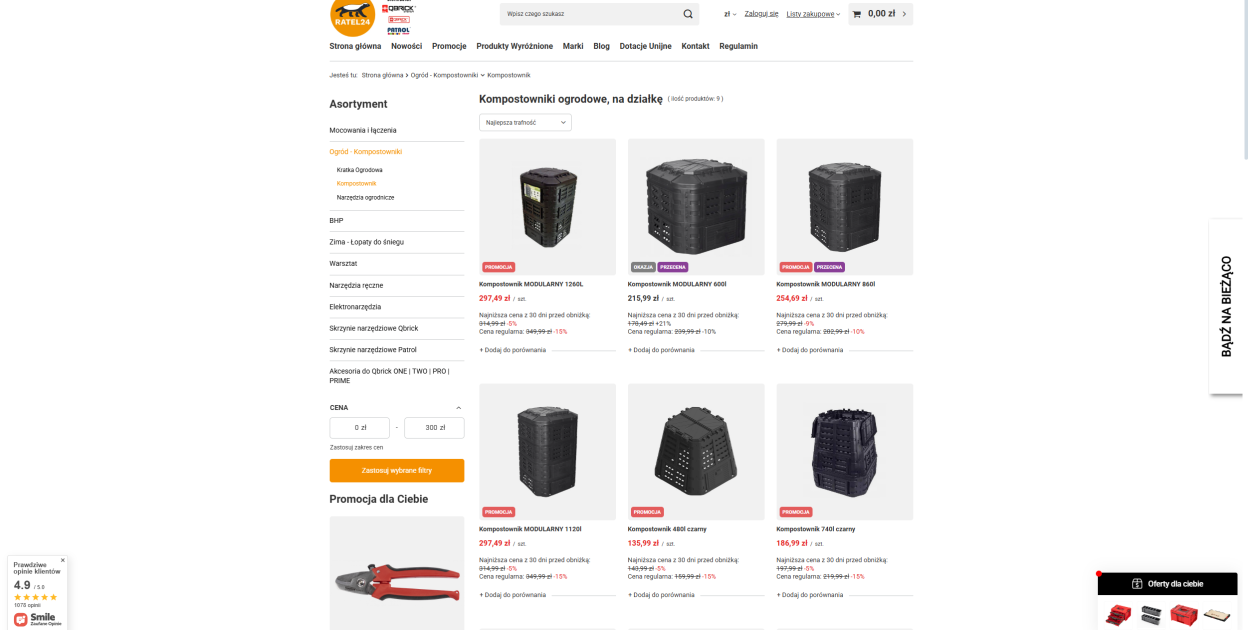Click the gift icon in Oferty dla ciebie
1250x630 pixels.
1137,584
